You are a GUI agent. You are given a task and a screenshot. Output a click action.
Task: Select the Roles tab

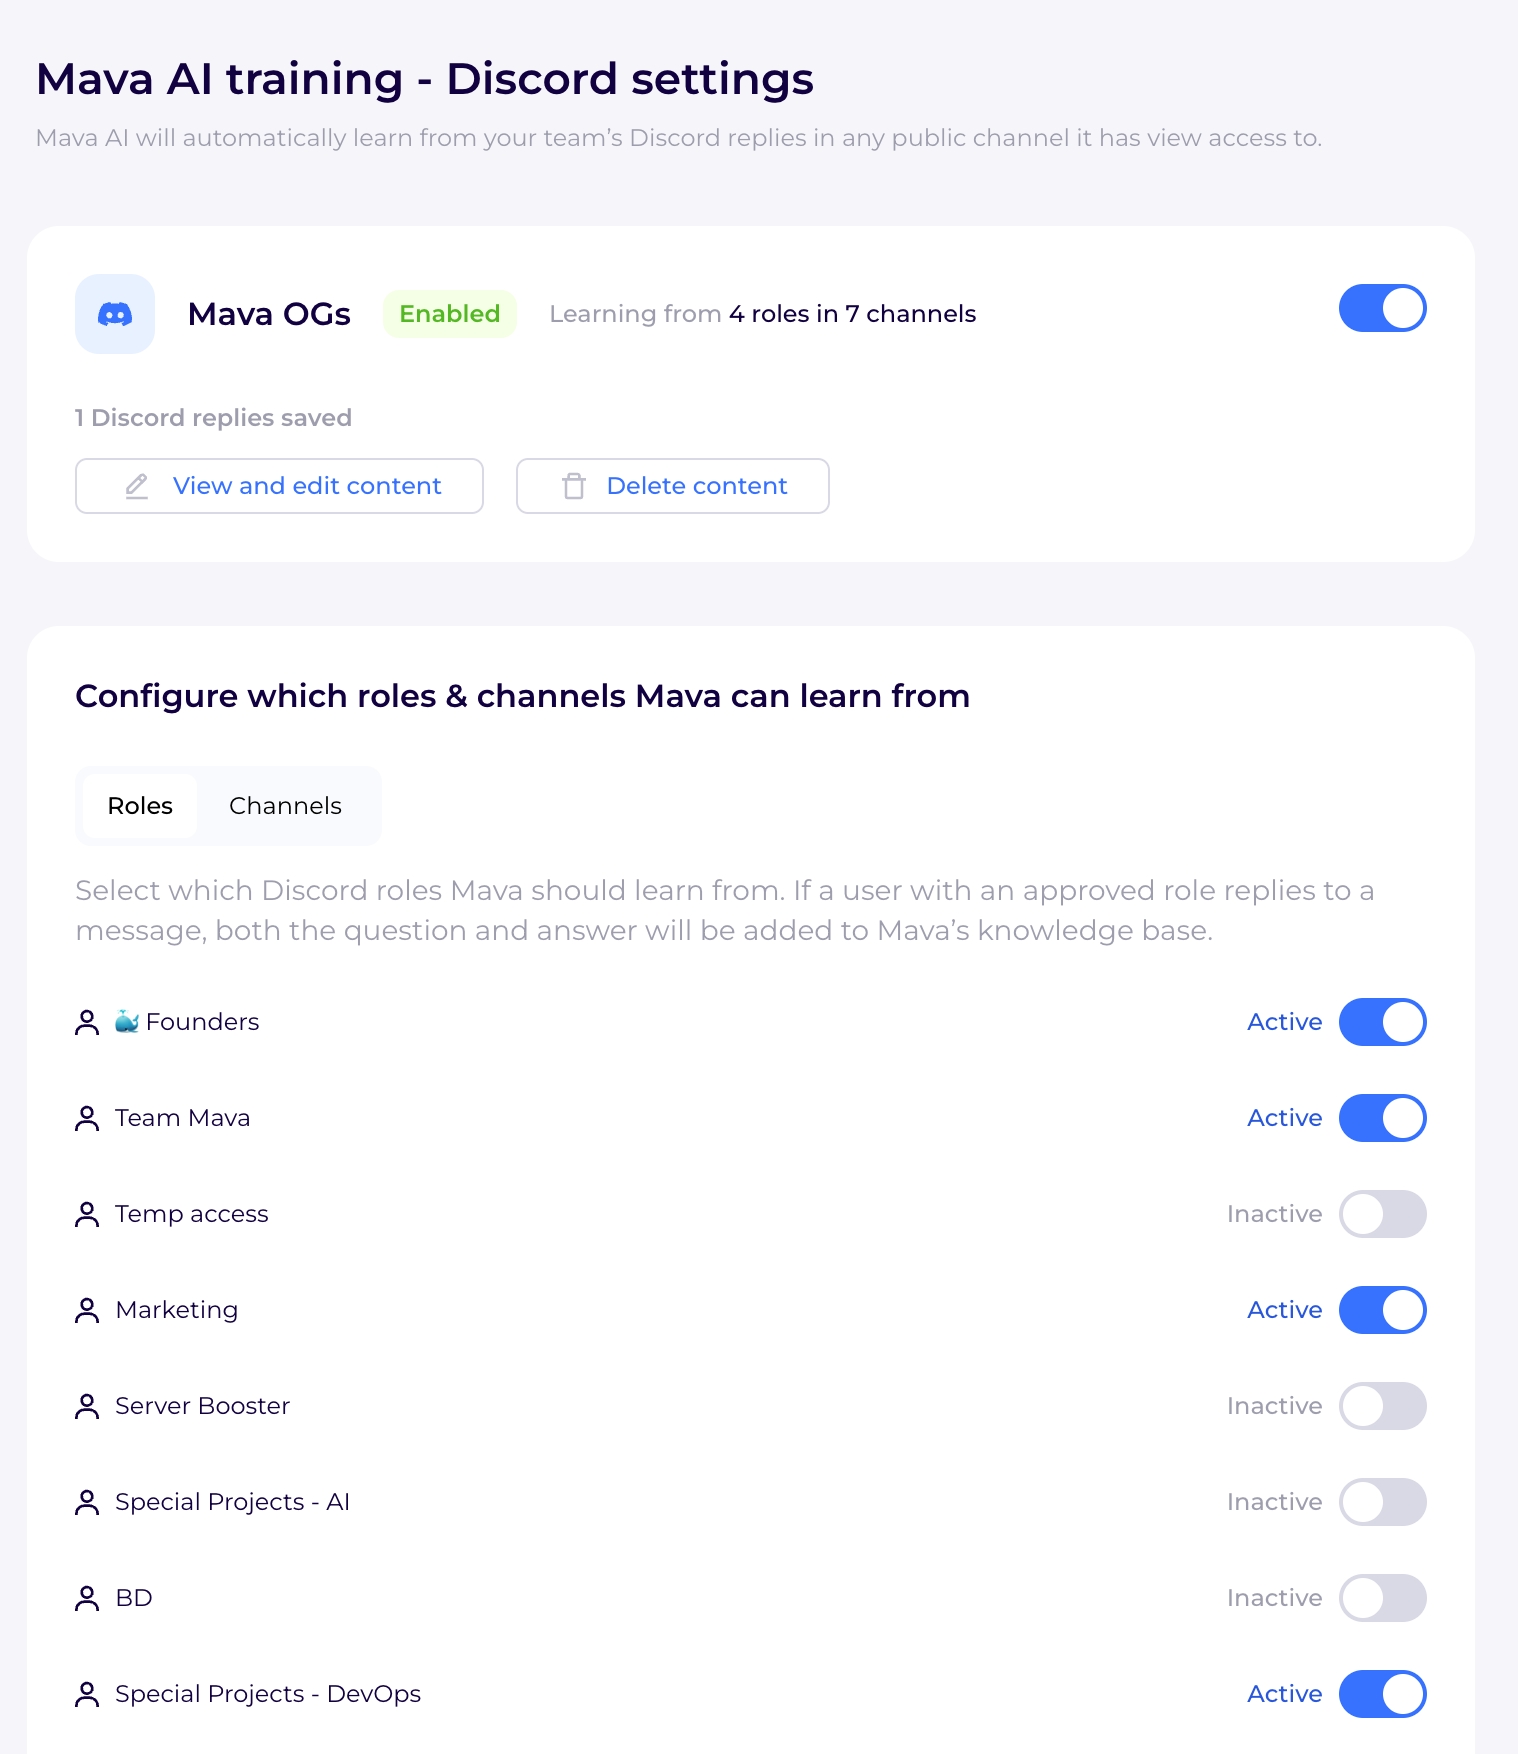click(140, 806)
